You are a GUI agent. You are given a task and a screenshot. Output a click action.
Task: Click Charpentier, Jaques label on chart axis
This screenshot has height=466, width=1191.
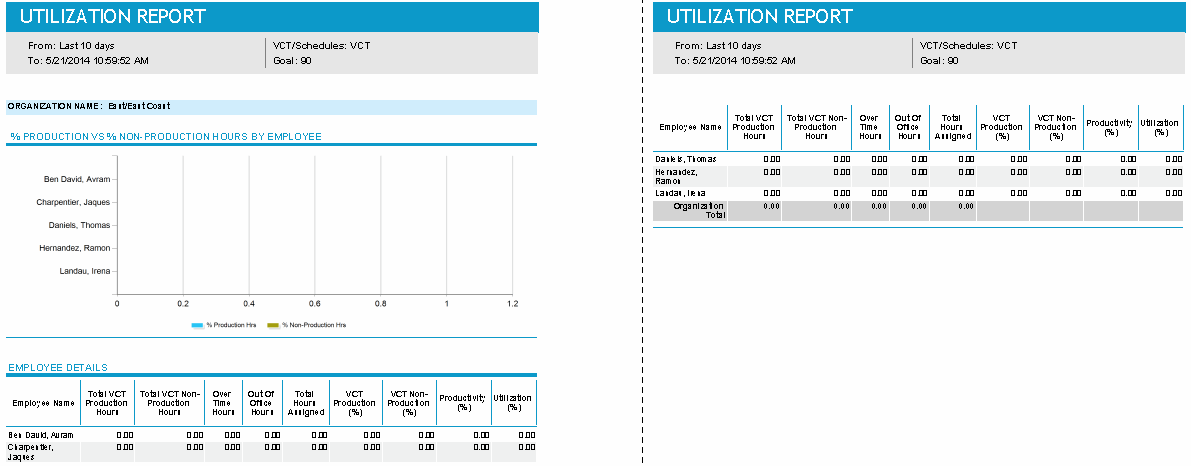pyautogui.click(x=73, y=203)
